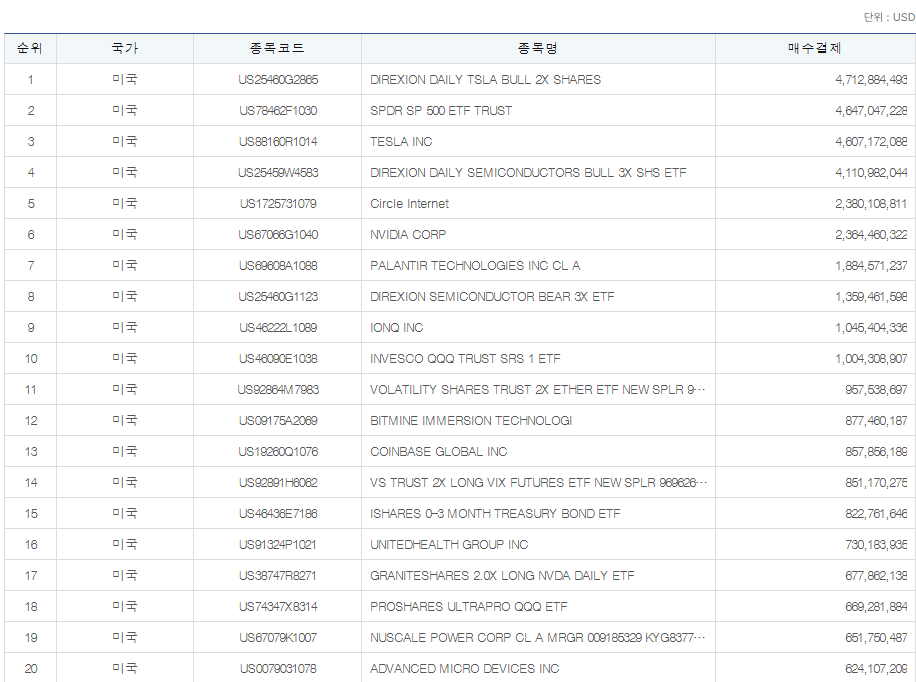Select PROSHARES ULTRAPRO QQQ ETF
The width and height of the screenshot is (916, 682).
tap(469, 606)
